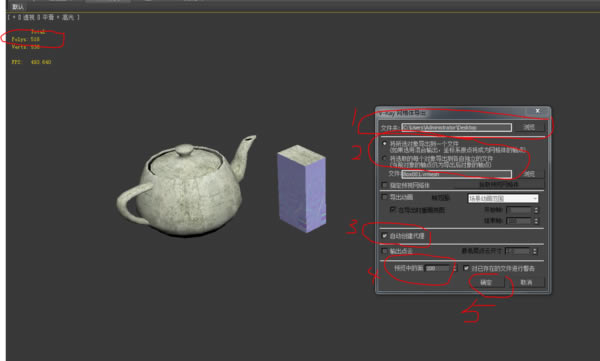The image size is (600, 361).
Task: Toggle the 导出动画 export animation checkbox
Action: (385, 197)
